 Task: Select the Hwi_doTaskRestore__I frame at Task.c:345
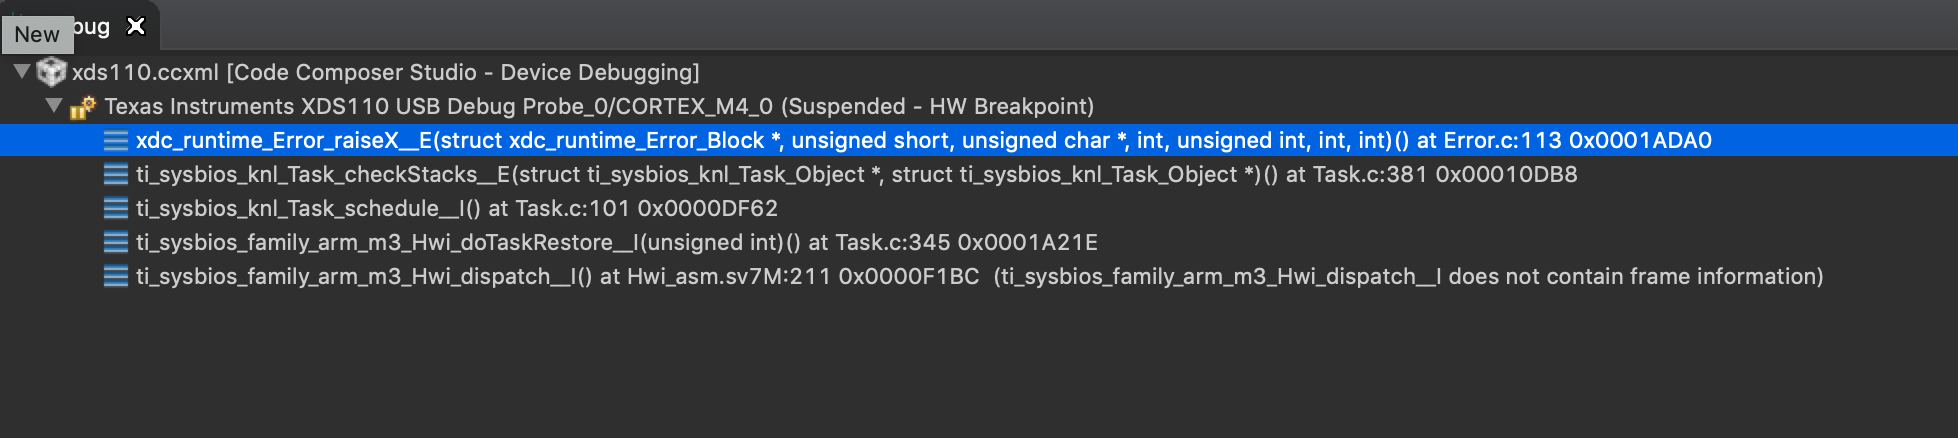(x=616, y=243)
